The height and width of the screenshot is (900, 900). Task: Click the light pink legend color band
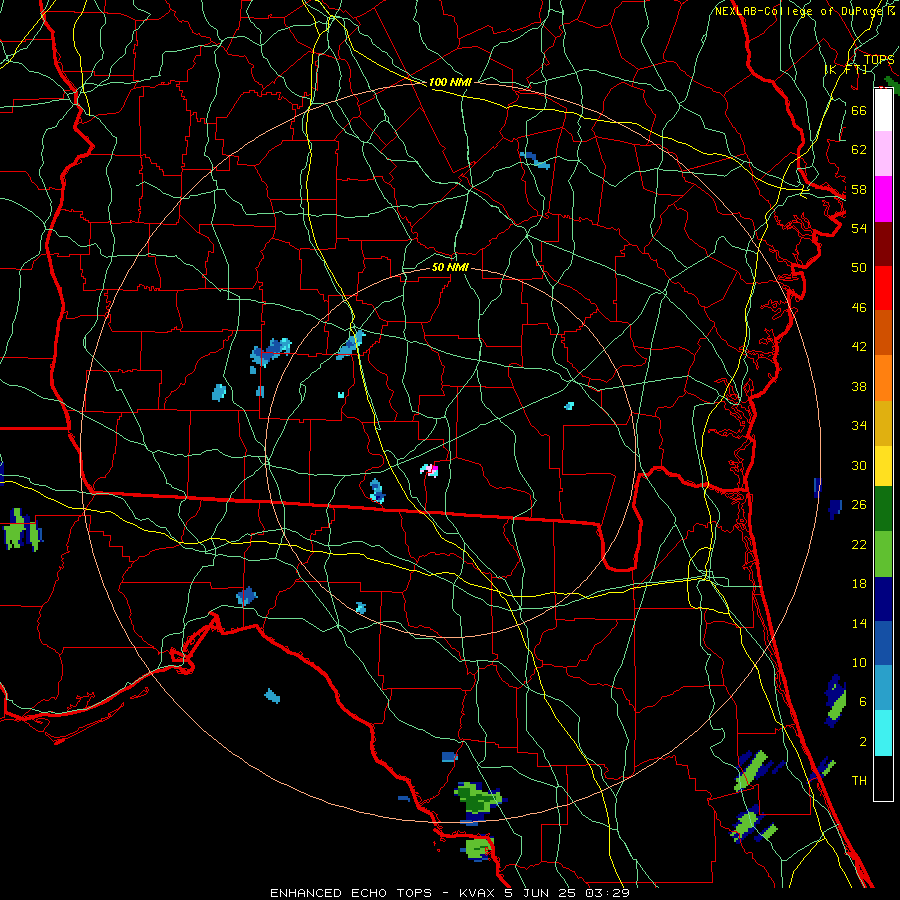pos(883,154)
